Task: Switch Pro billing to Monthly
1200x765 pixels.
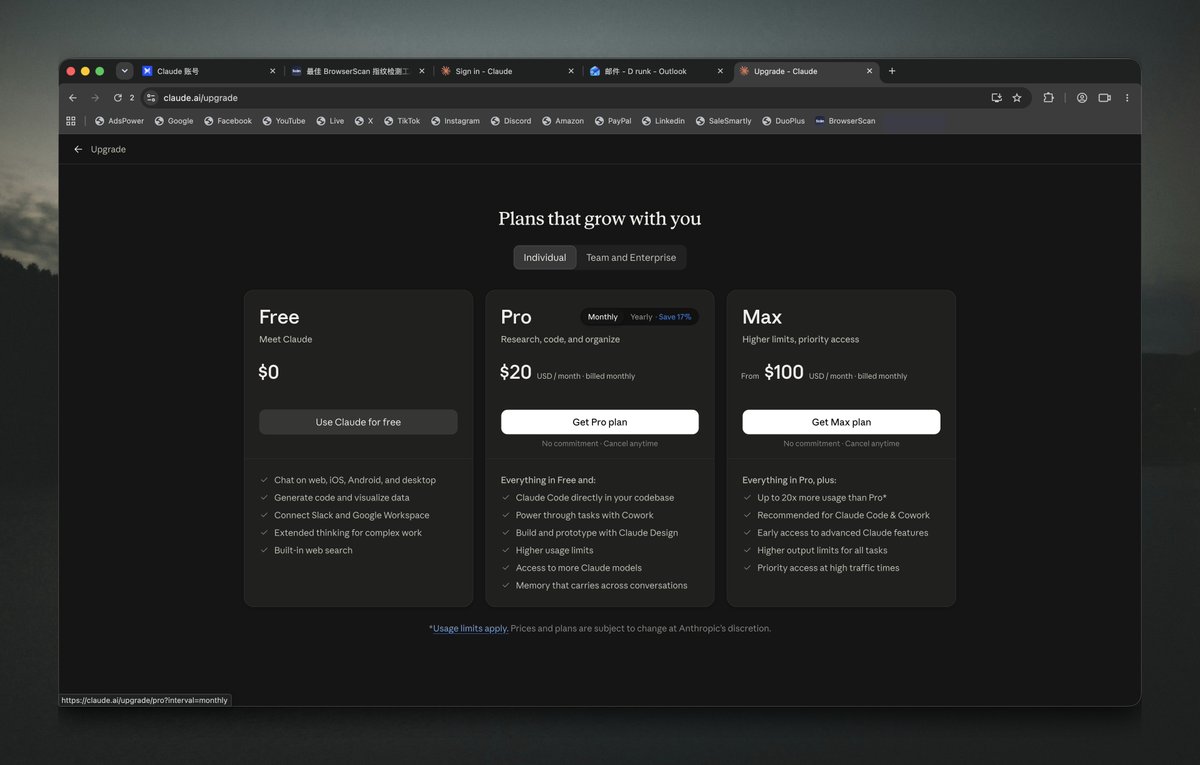Action: click(x=603, y=317)
